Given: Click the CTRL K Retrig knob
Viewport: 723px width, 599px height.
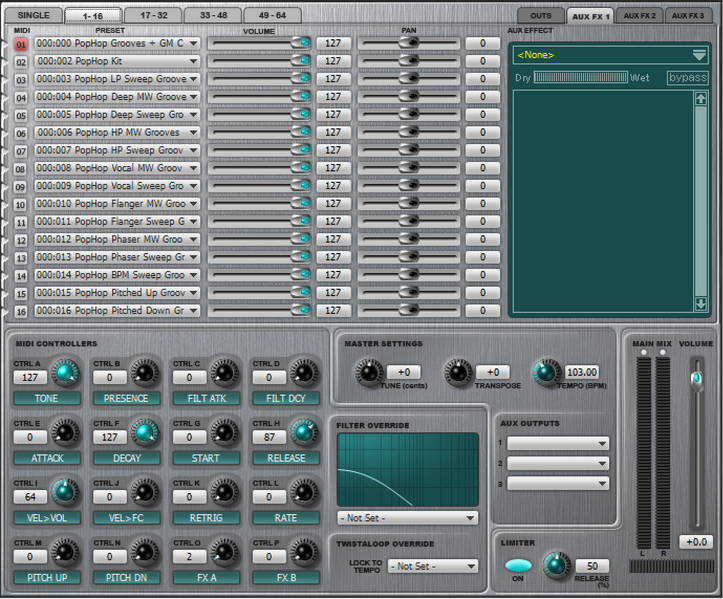Looking at the screenshot, I should pyautogui.click(x=224, y=492).
